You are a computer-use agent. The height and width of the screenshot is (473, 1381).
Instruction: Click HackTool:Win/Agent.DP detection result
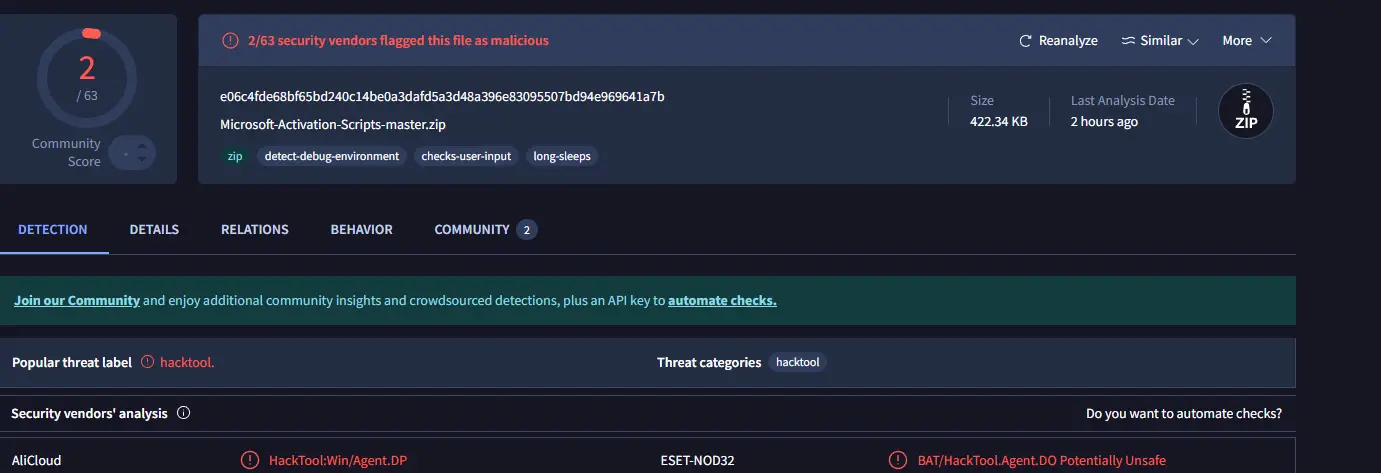[338, 461]
